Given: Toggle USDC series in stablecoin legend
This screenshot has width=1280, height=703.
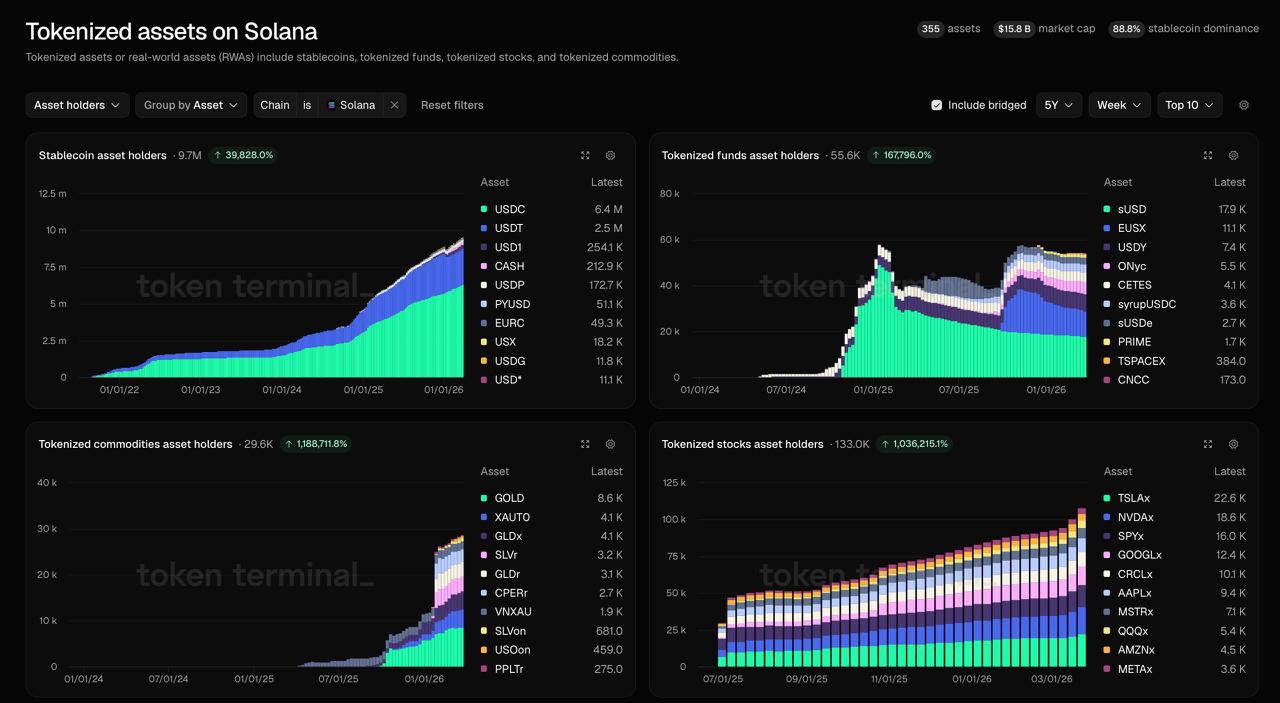Looking at the screenshot, I should 509,209.
